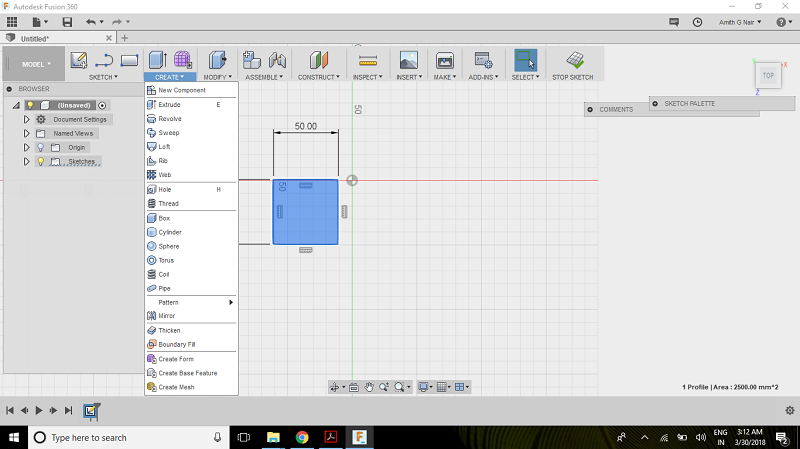Click the TOP face of ViewCube
This screenshot has width=800, height=449.
(768, 76)
